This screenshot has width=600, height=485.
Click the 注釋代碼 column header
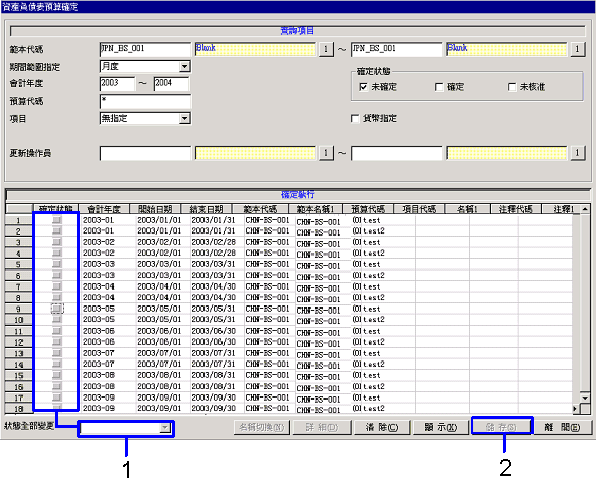click(x=515, y=209)
